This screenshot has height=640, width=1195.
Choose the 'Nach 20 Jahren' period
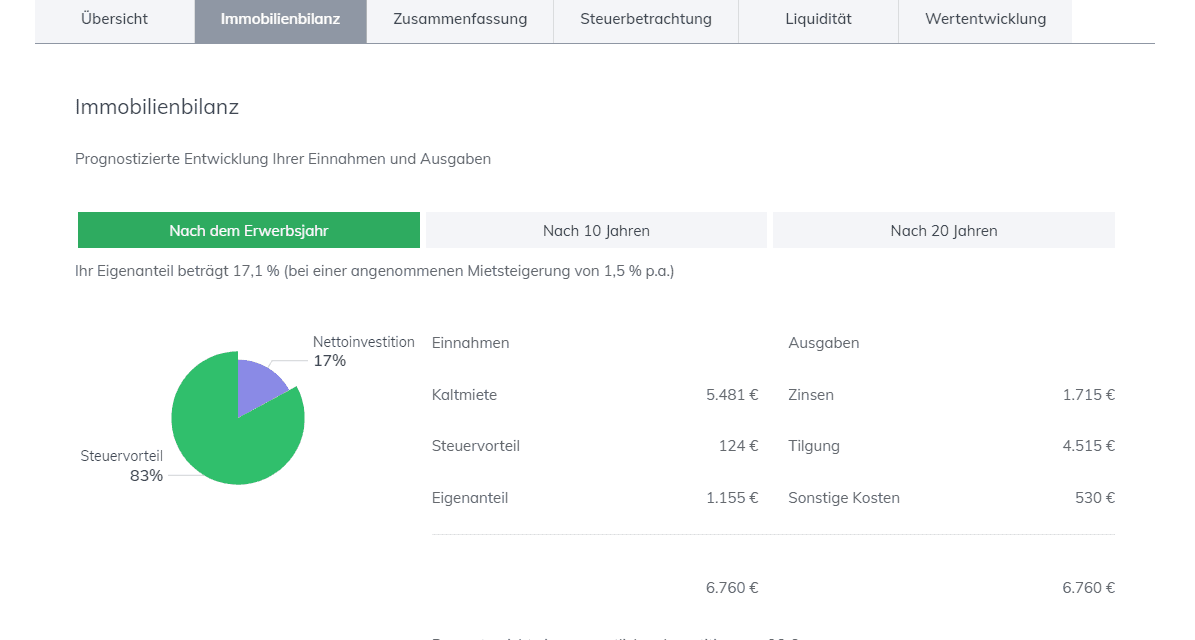(x=944, y=230)
